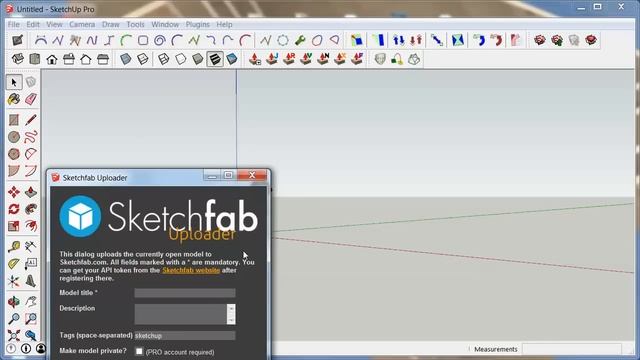Select the Shaded face style

(198, 59)
